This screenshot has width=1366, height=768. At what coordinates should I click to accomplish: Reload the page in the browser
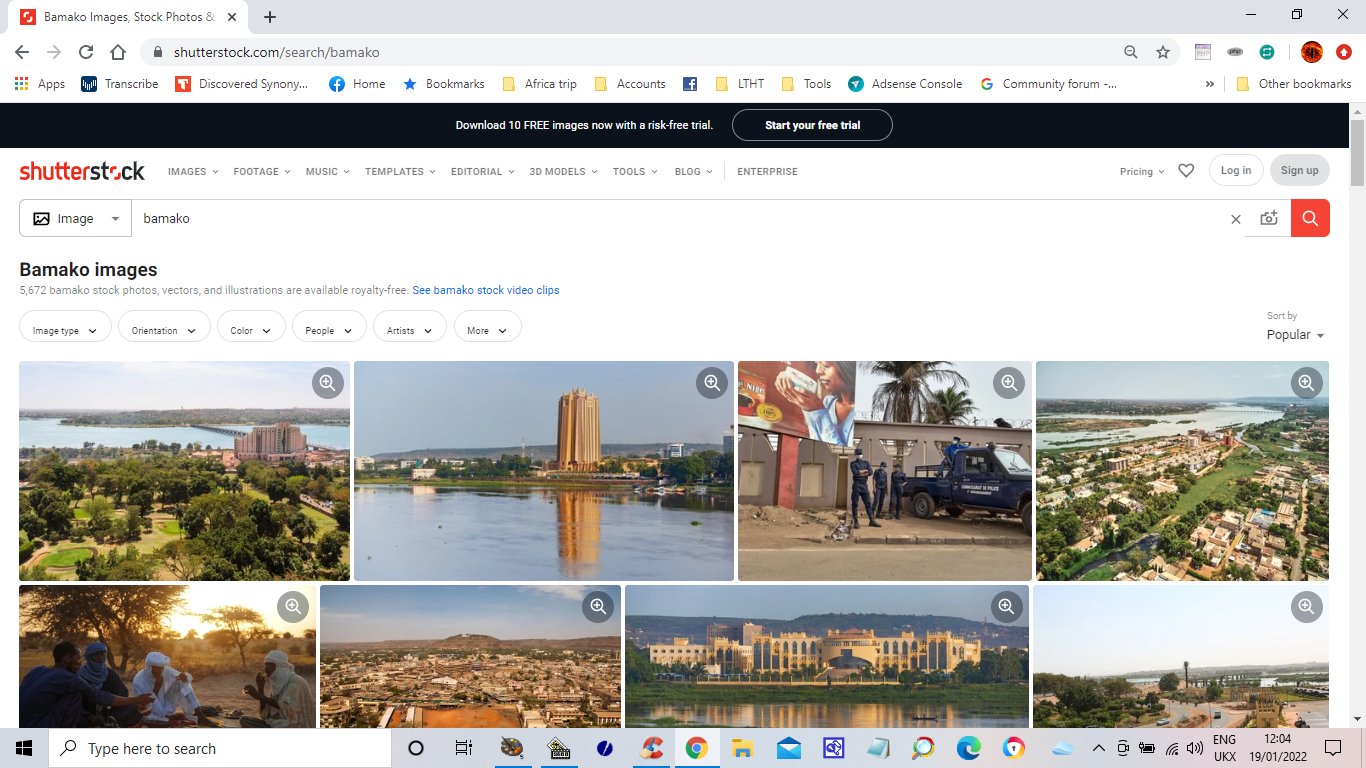click(86, 52)
